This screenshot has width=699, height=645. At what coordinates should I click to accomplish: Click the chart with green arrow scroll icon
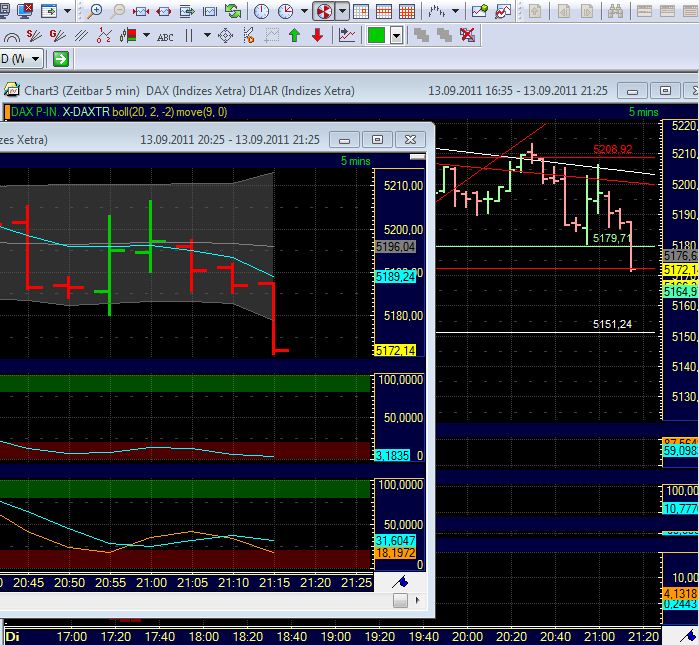[x=187, y=11]
